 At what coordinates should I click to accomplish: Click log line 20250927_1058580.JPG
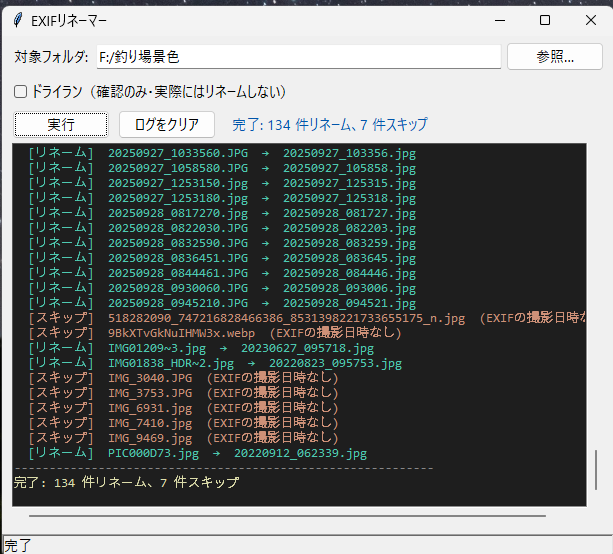coord(222,168)
